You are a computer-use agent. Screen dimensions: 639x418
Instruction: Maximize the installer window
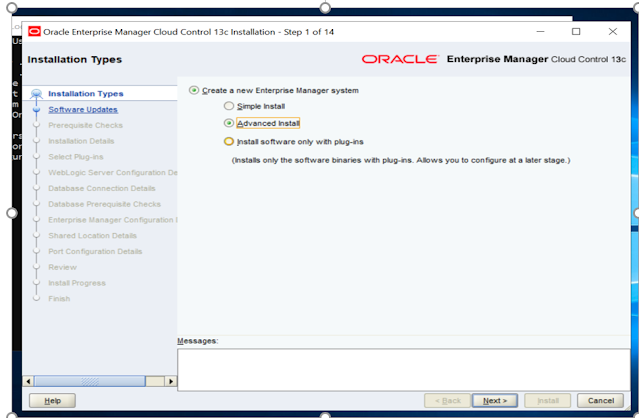pyautogui.click(x=575, y=31)
